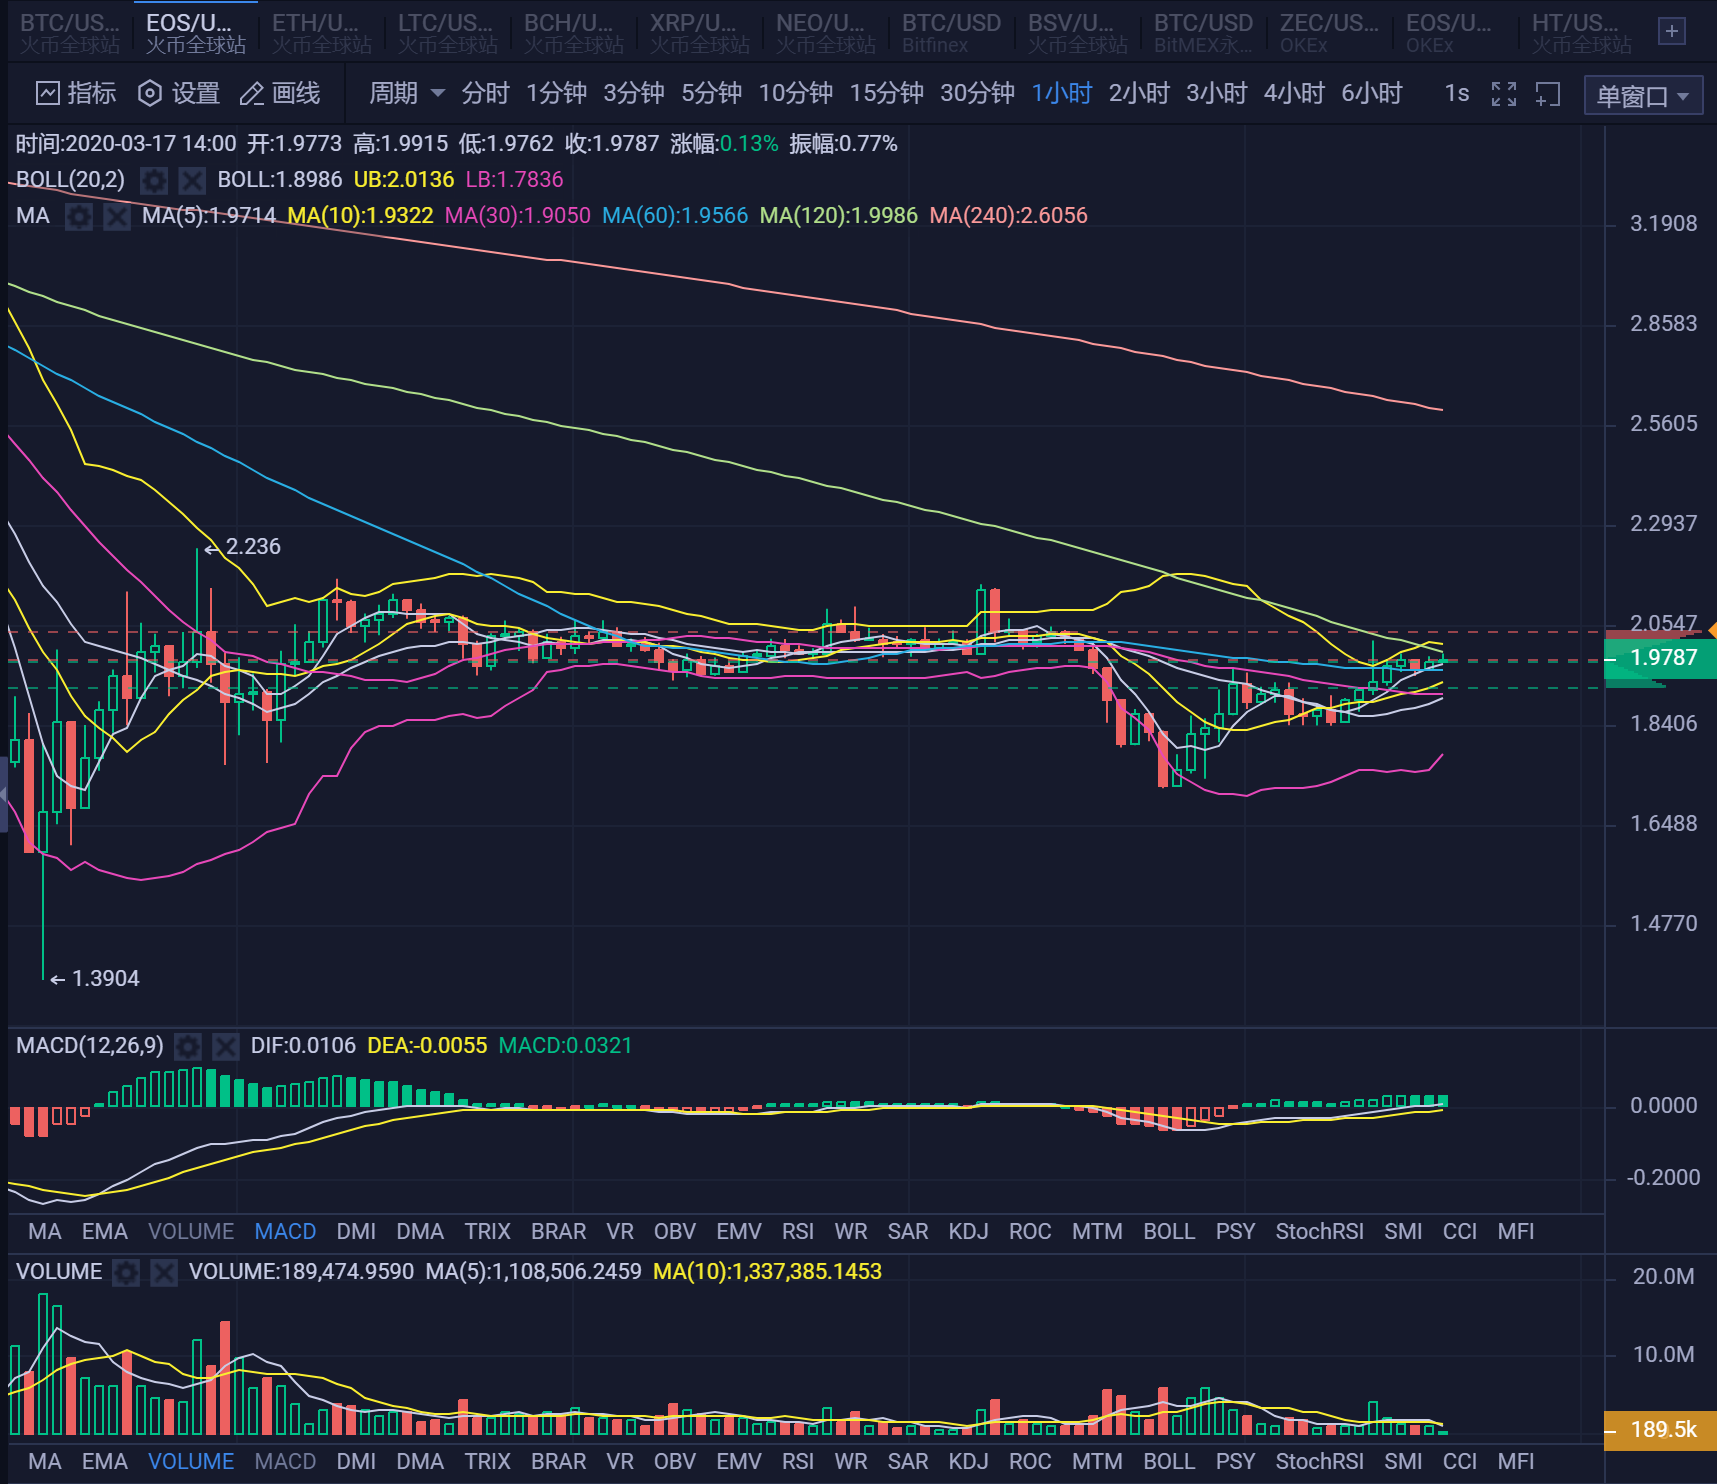Remove the MA indicator with its X

[117, 216]
